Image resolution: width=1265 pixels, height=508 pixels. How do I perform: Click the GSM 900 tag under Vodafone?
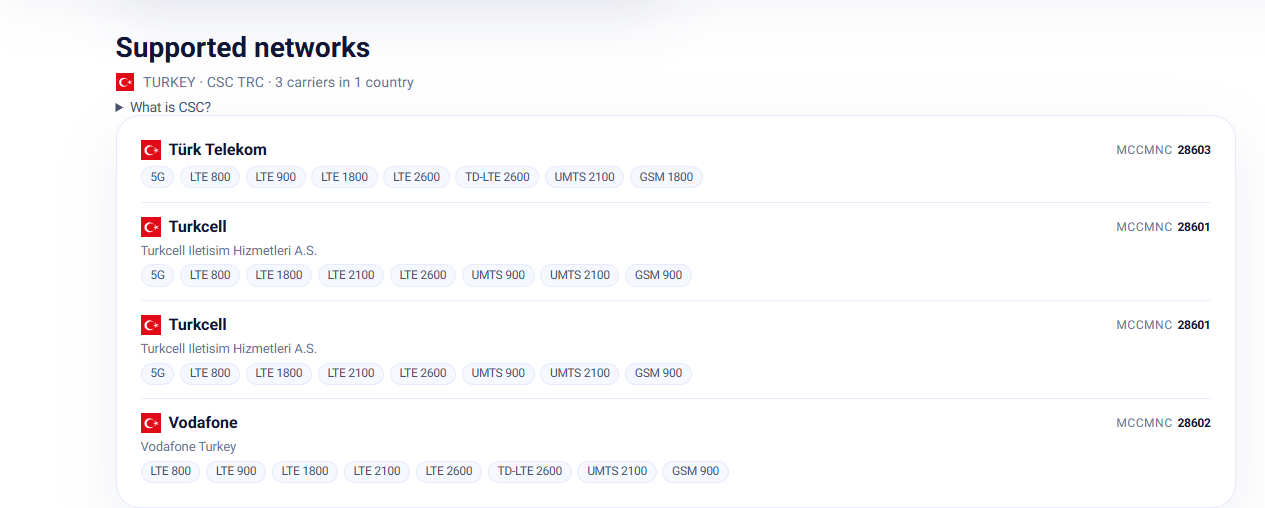click(696, 471)
